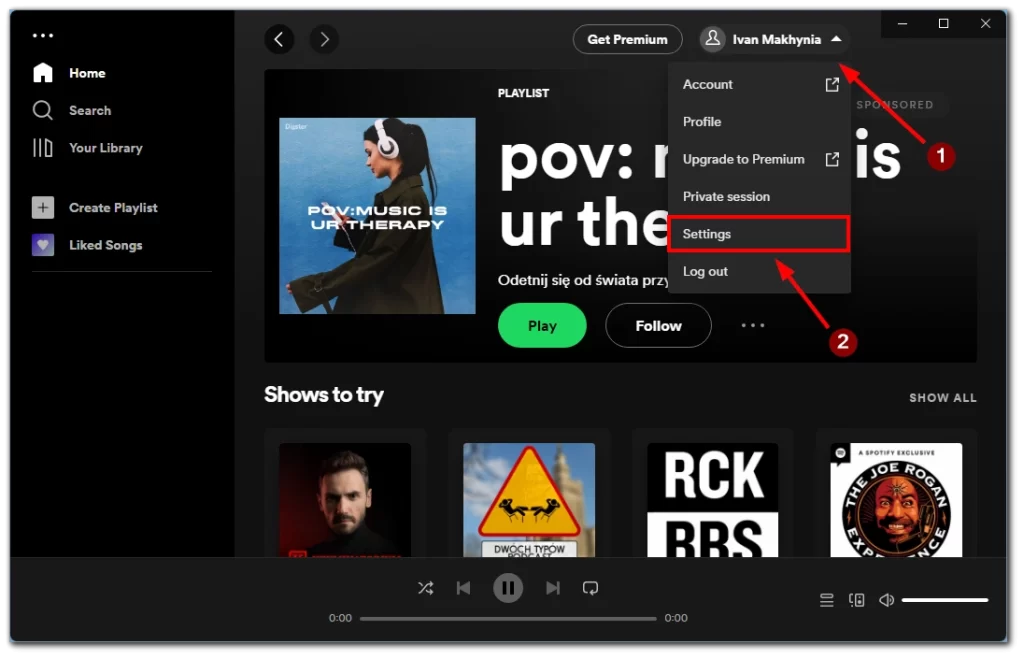
Task: Click the Upgrade to Premium external icon
Action: pyautogui.click(x=832, y=159)
